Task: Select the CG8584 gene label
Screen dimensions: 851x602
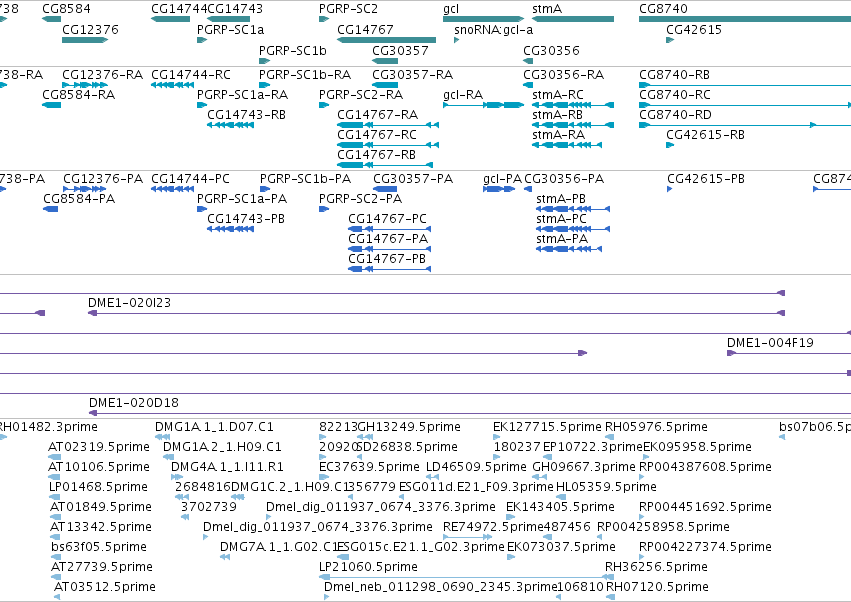Action: pos(66,9)
